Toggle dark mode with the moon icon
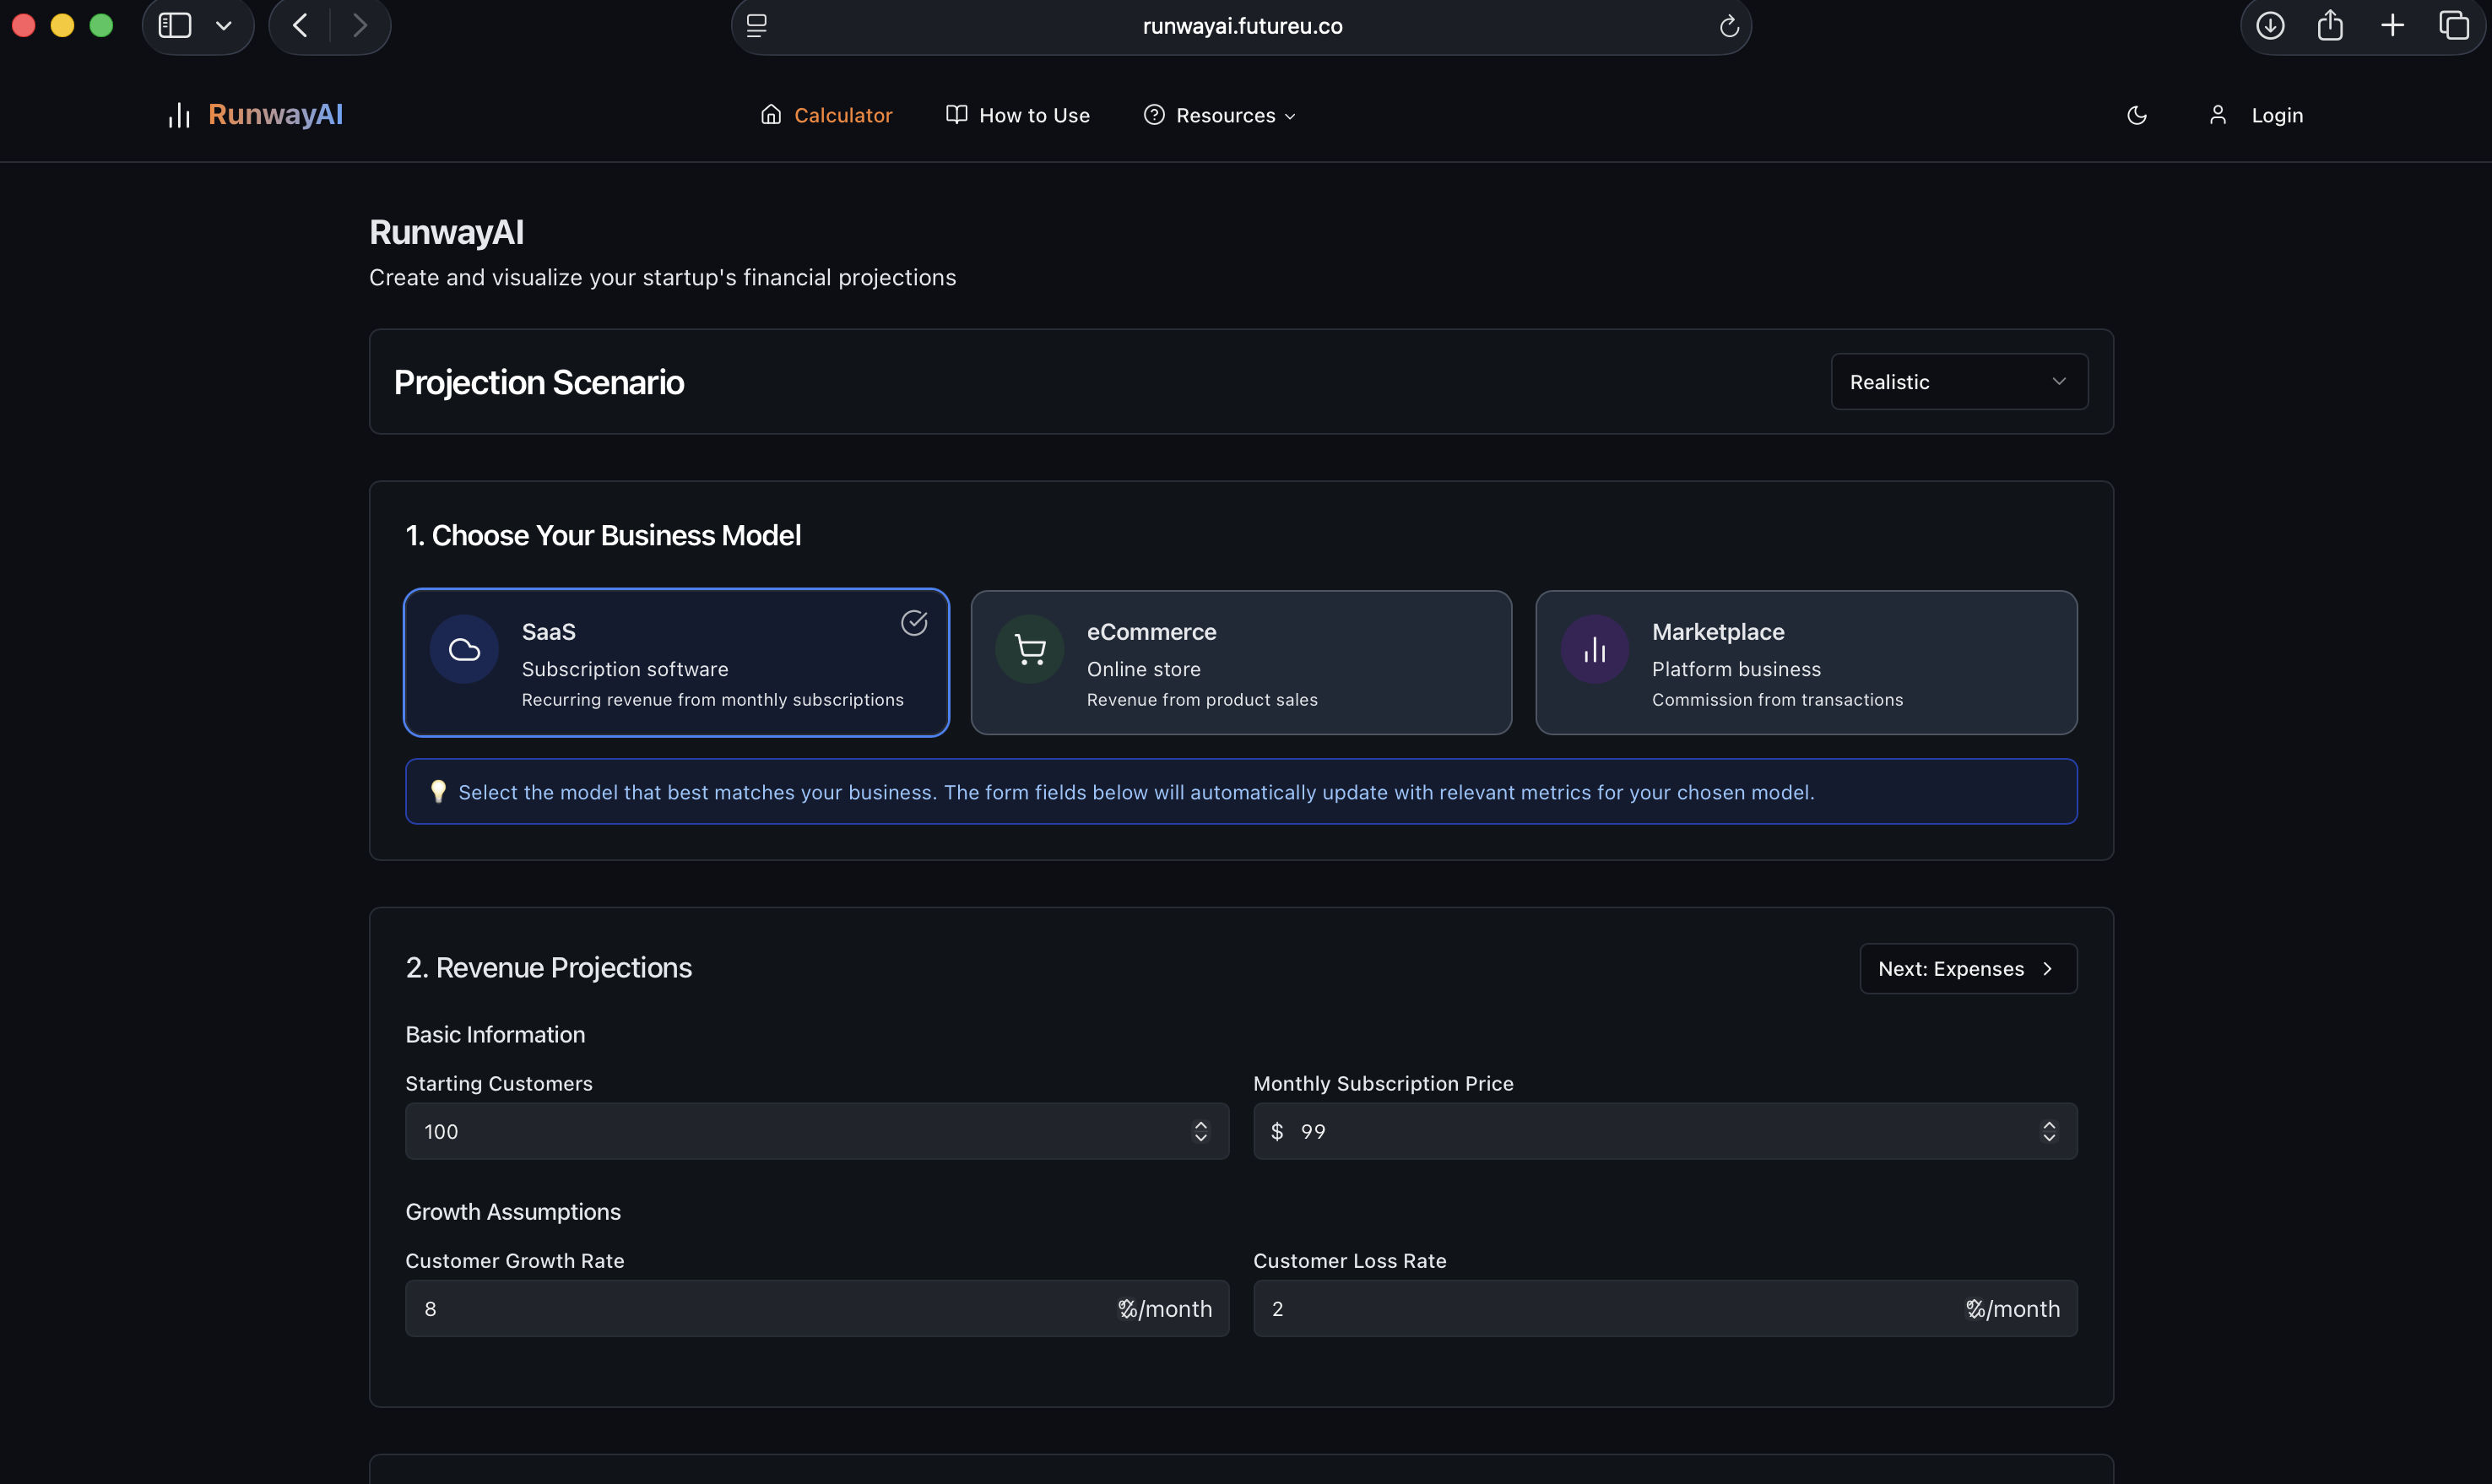The image size is (2492, 1484). (x=2137, y=115)
